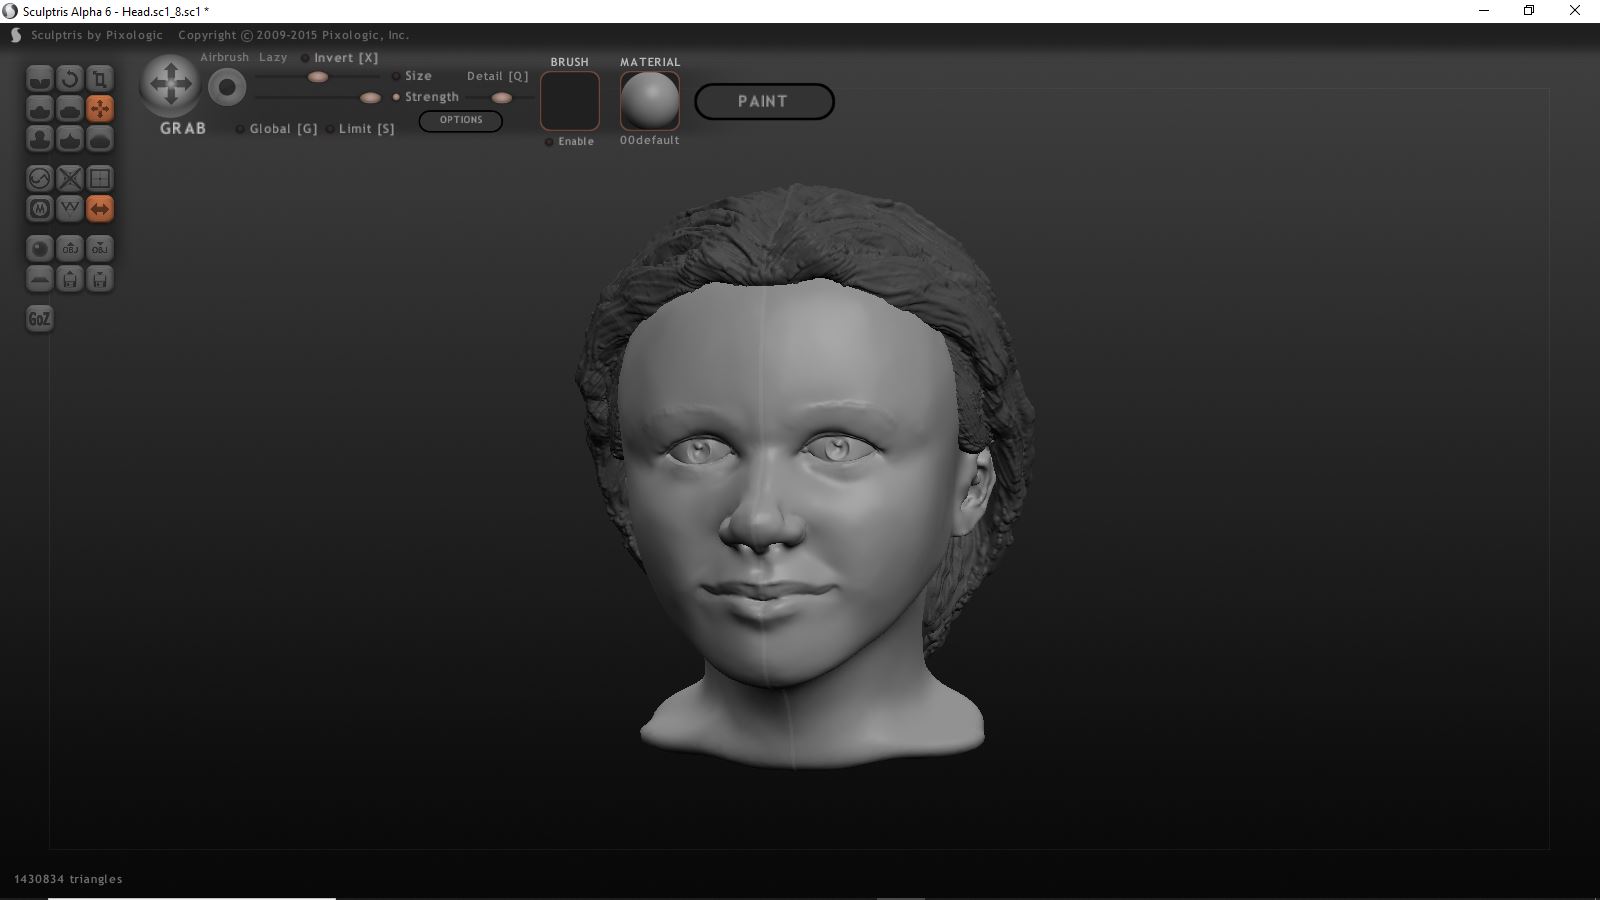Toggle Airbrush mode
1600x900 pixels.
[x=224, y=57]
